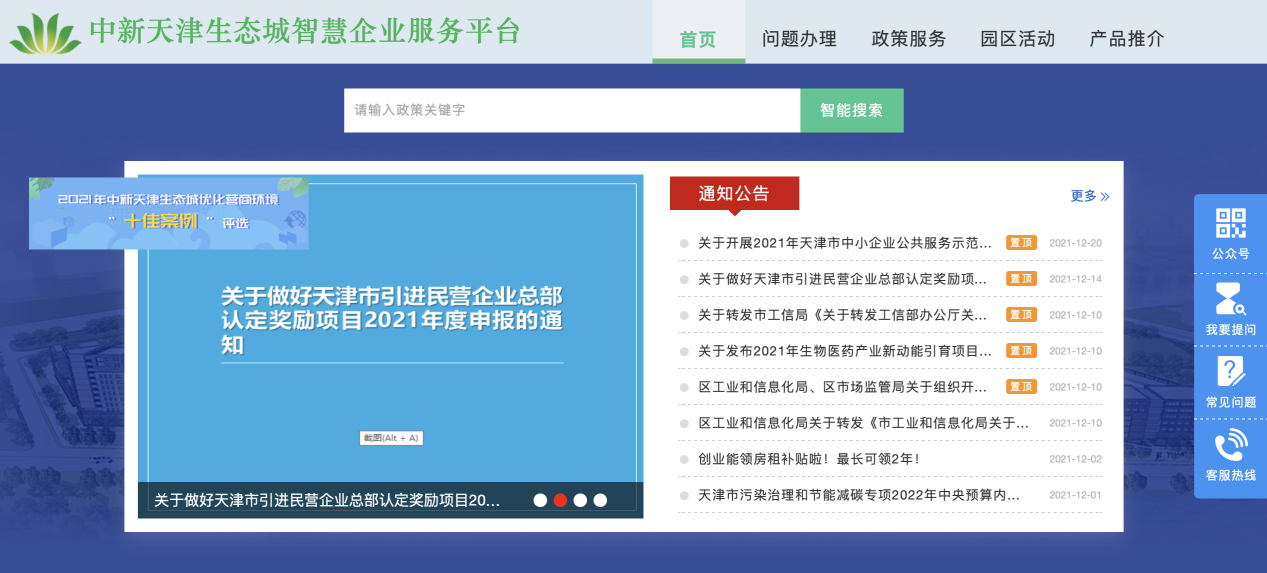Click the 置顶 badge dated 2021-12-20
Viewport: 1267px width, 573px height.
[1021, 243]
